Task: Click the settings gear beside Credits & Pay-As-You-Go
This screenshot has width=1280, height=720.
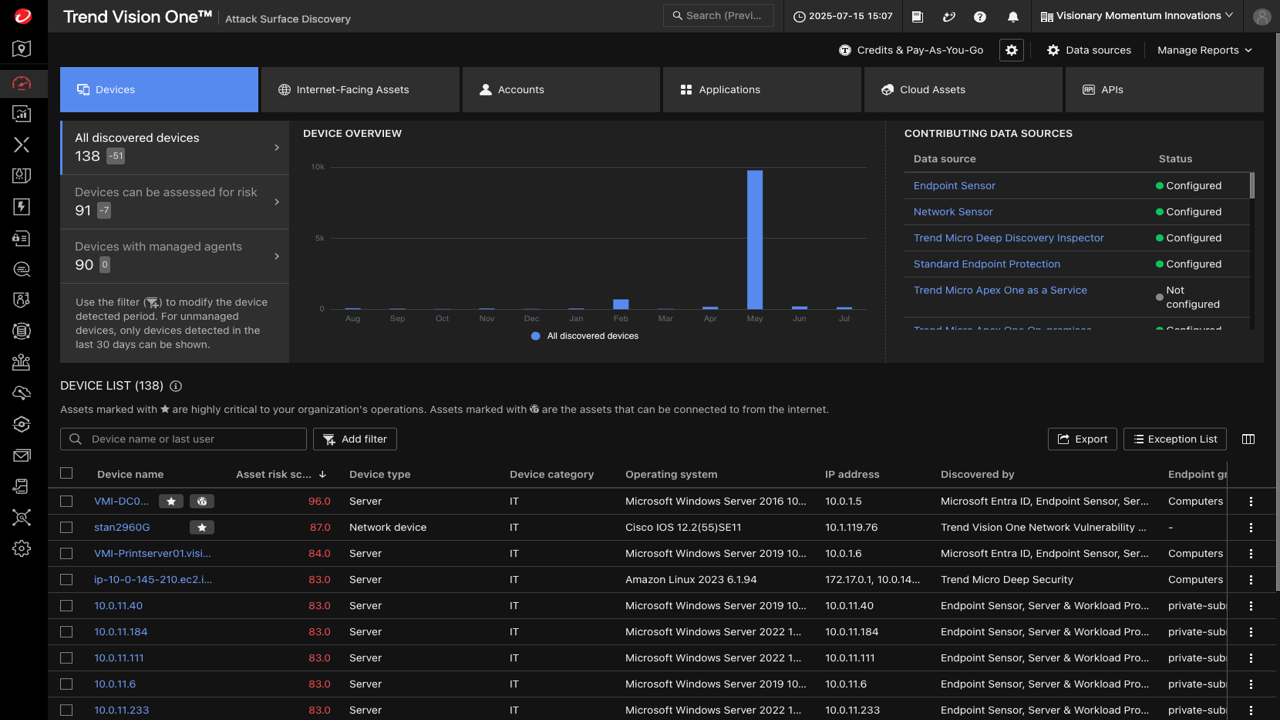Action: [1012, 50]
